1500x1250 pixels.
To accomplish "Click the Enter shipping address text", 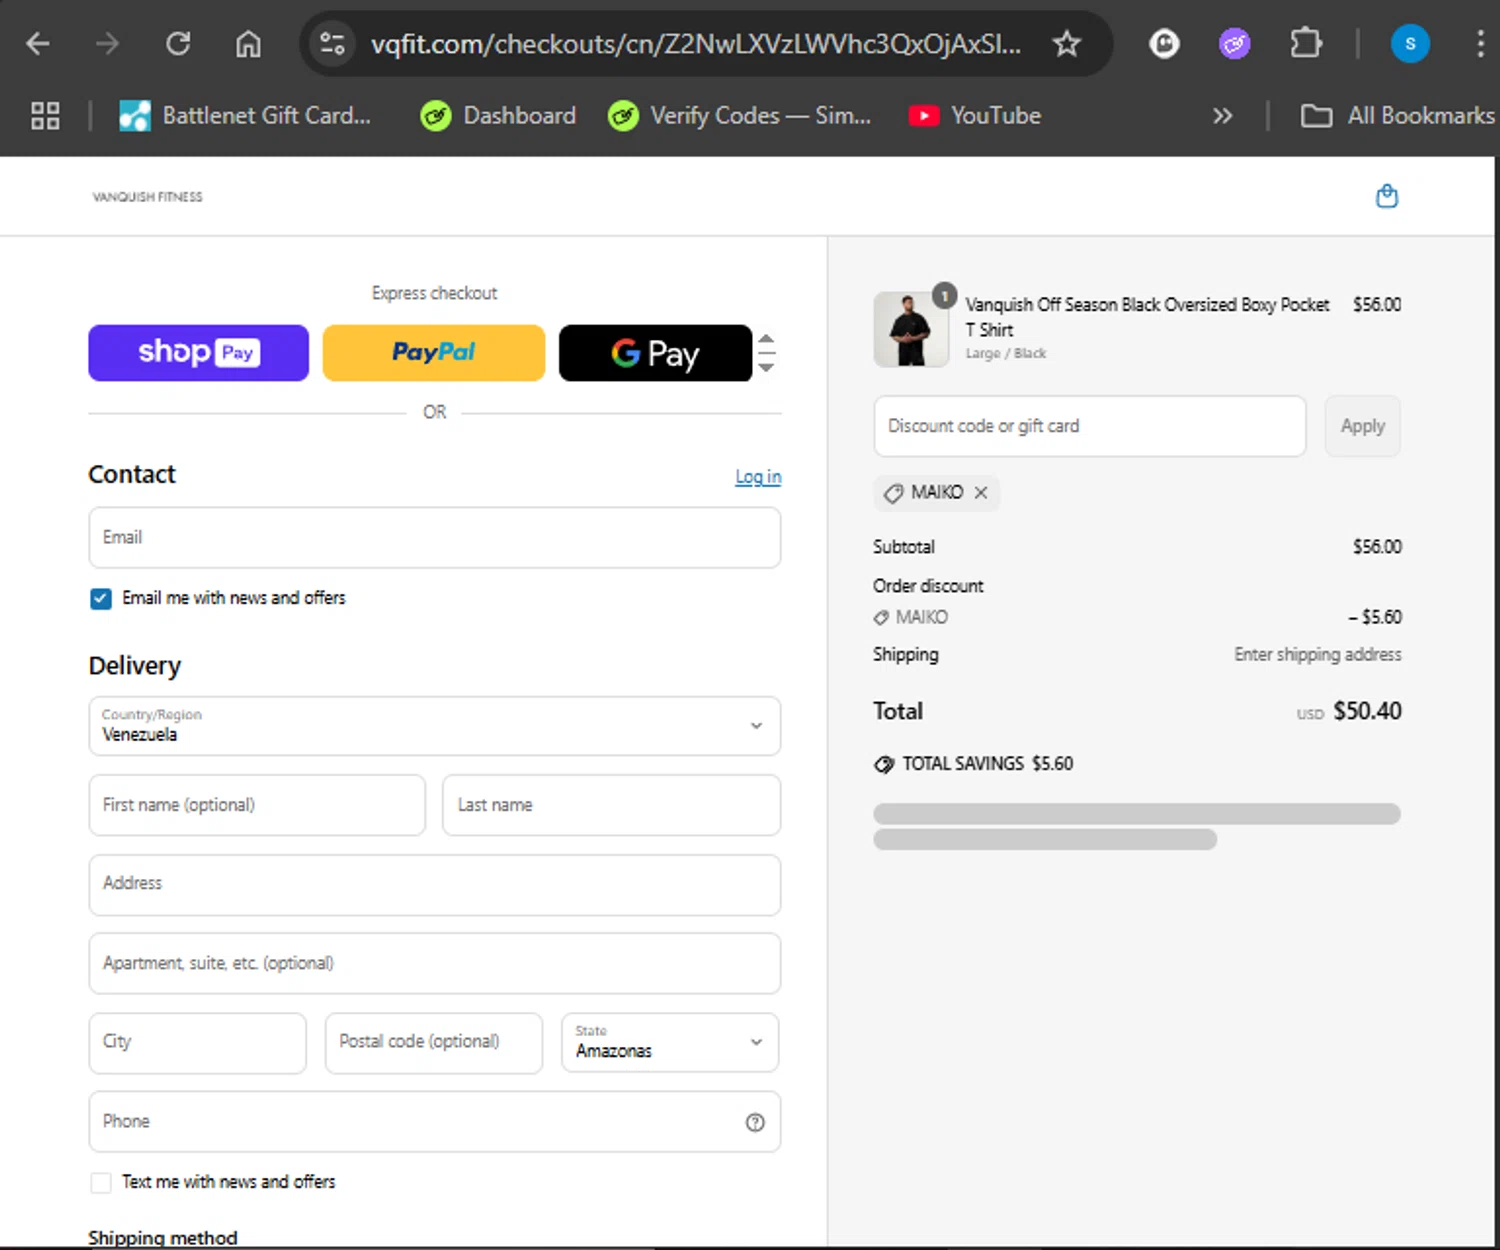I will pyautogui.click(x=1317, y=655).
